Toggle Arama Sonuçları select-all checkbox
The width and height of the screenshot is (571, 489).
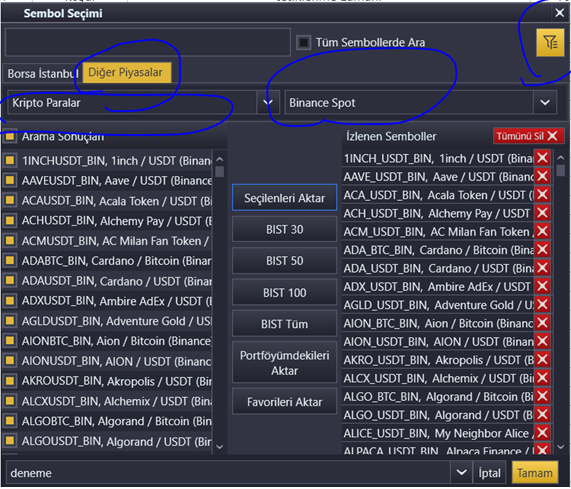[10, 136]
